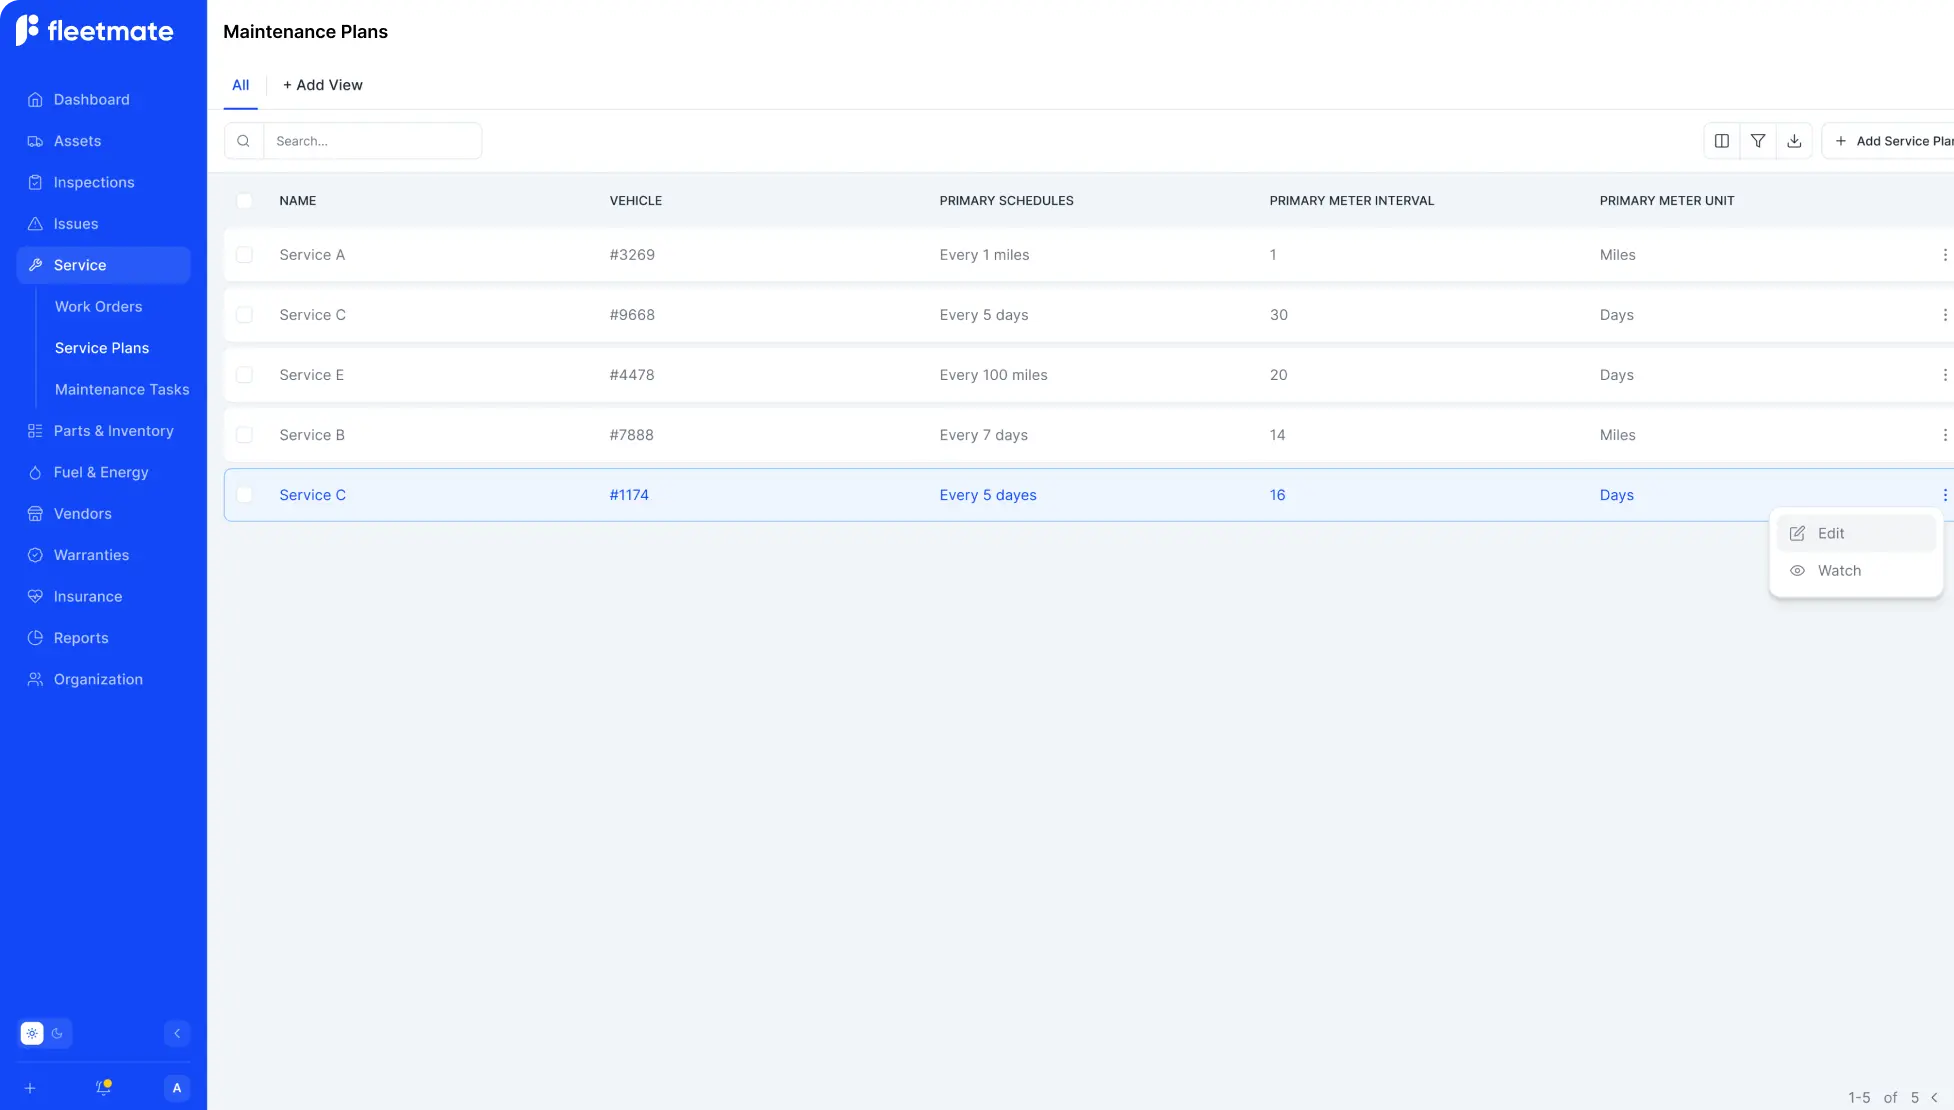Image resolution: width=1954 pixels, height=1110 pixels.
Task: Tick checkbox for Service B row
Action: tap(244, 435)
